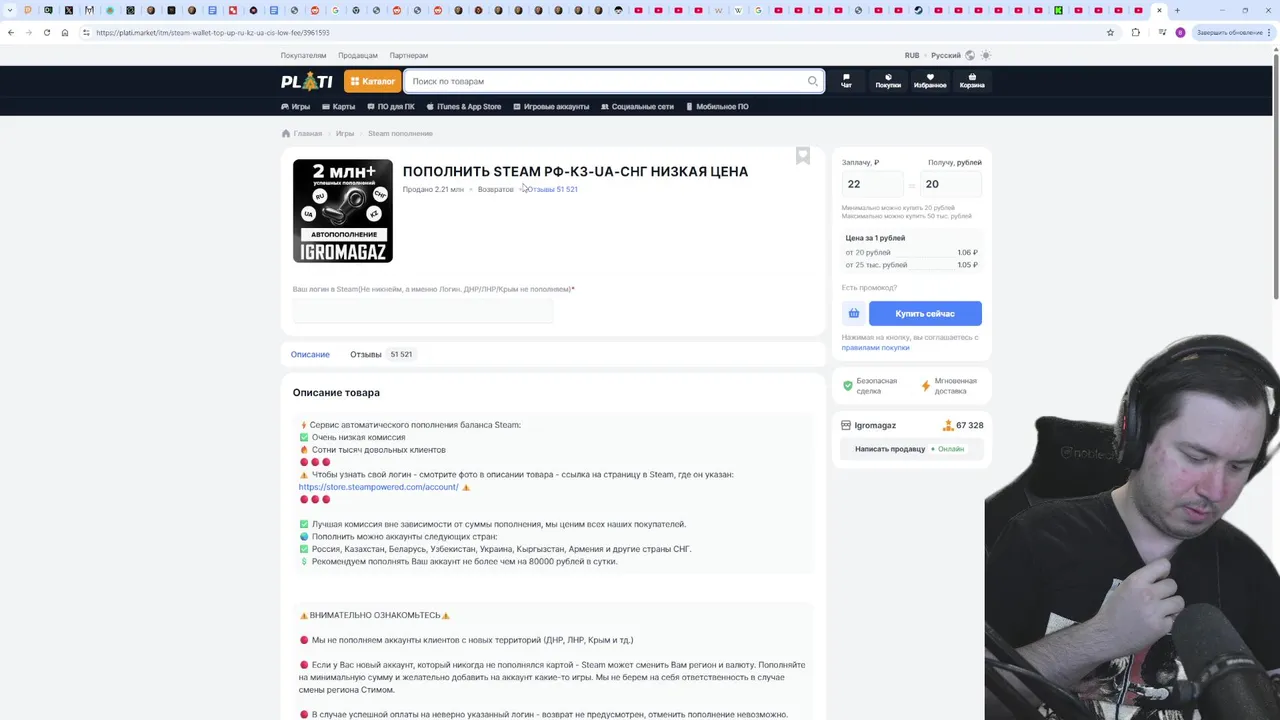This screenshot has width=1280, height=720.
Task: Click the IGROMAGAZ product image
Action: click(343, 211)
